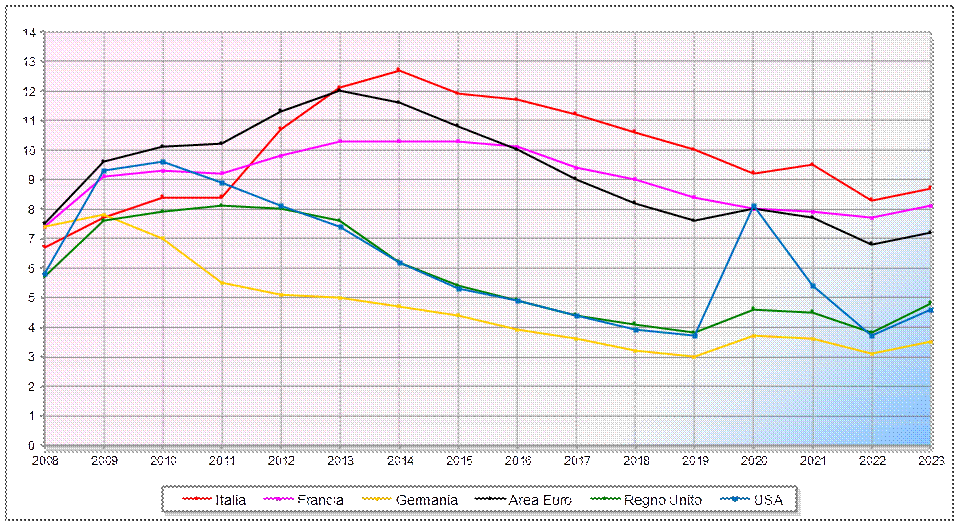Select the black Area Euro legend line sample
The image size is (961, 528).
[490, 500]
